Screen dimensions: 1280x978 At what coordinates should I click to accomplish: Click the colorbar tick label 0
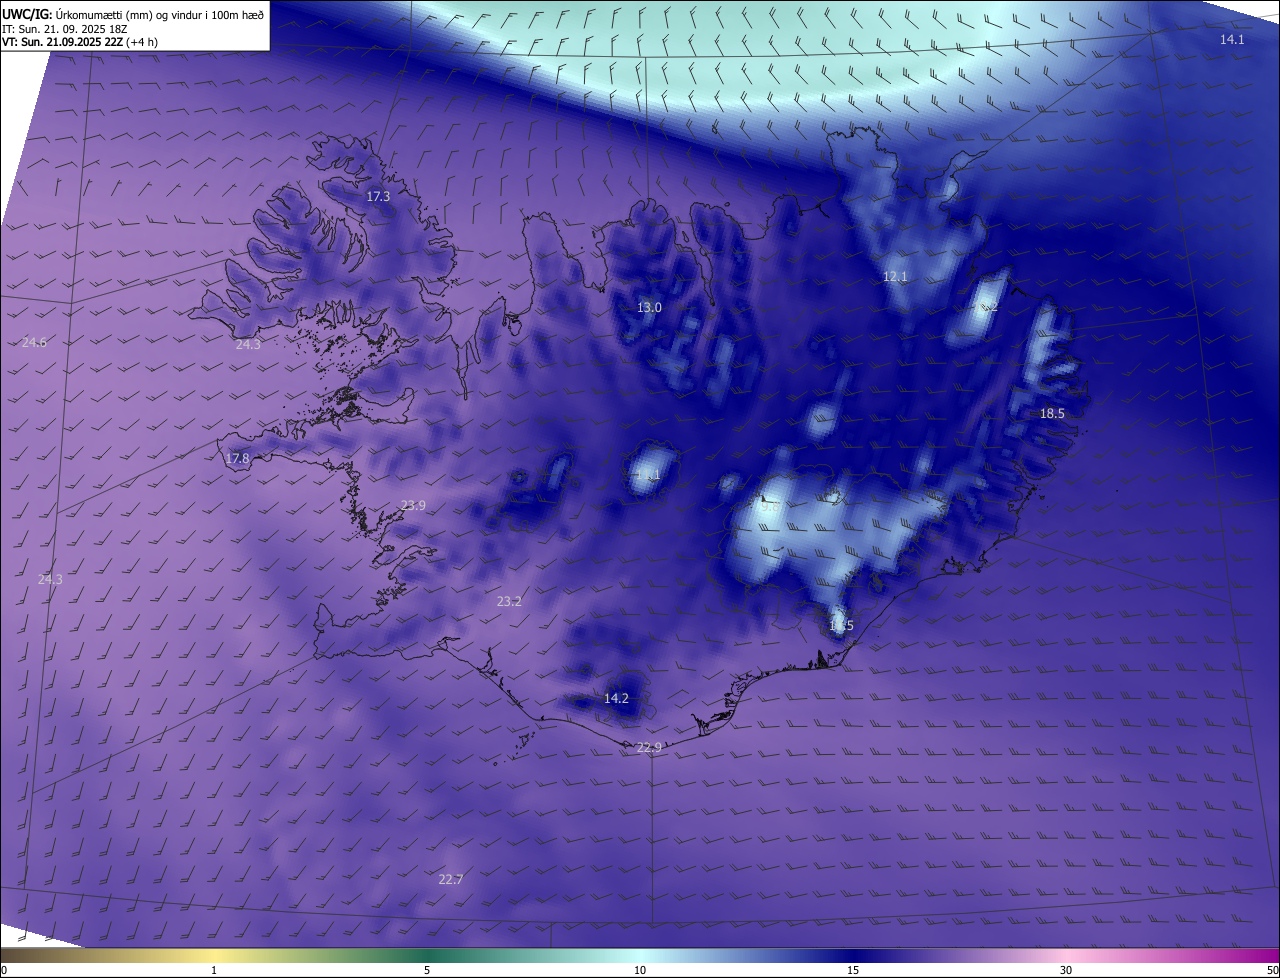pos(4,970)
